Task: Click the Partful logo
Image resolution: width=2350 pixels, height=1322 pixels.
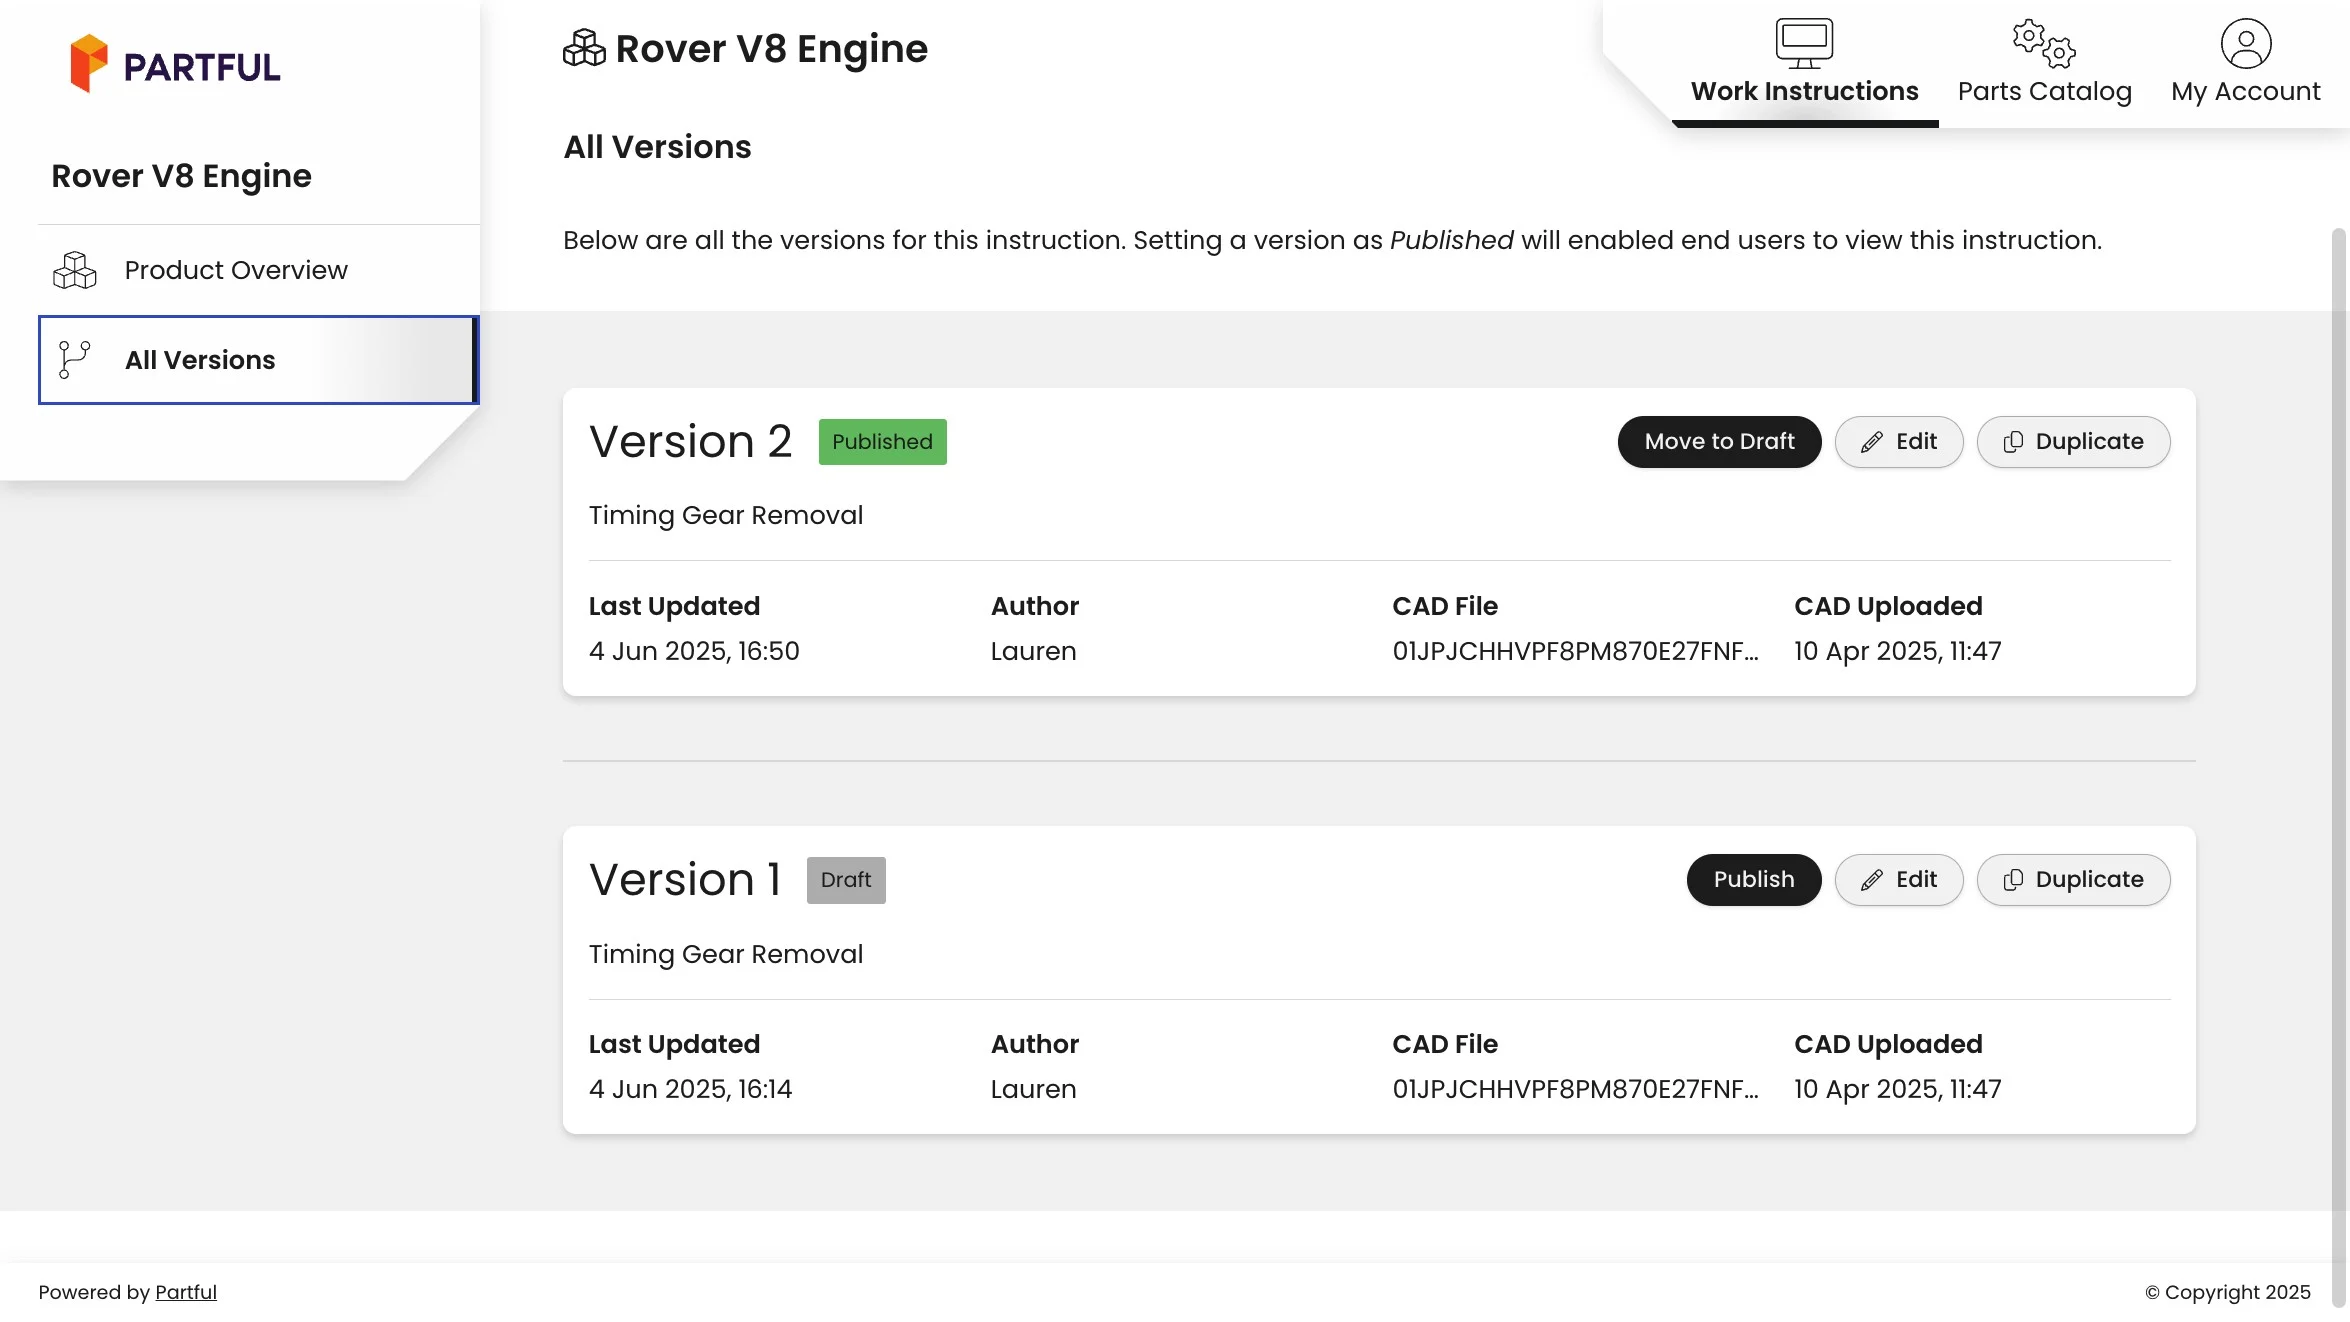Action: (175, 64)
